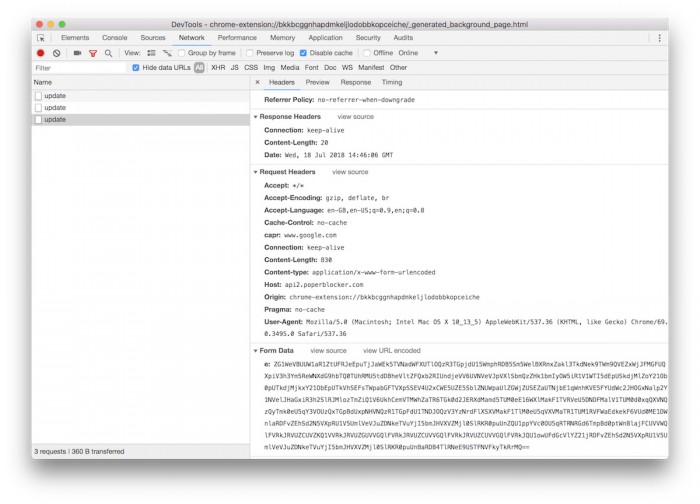
Task: Open the Performance tab
Action: coord(237,38)
